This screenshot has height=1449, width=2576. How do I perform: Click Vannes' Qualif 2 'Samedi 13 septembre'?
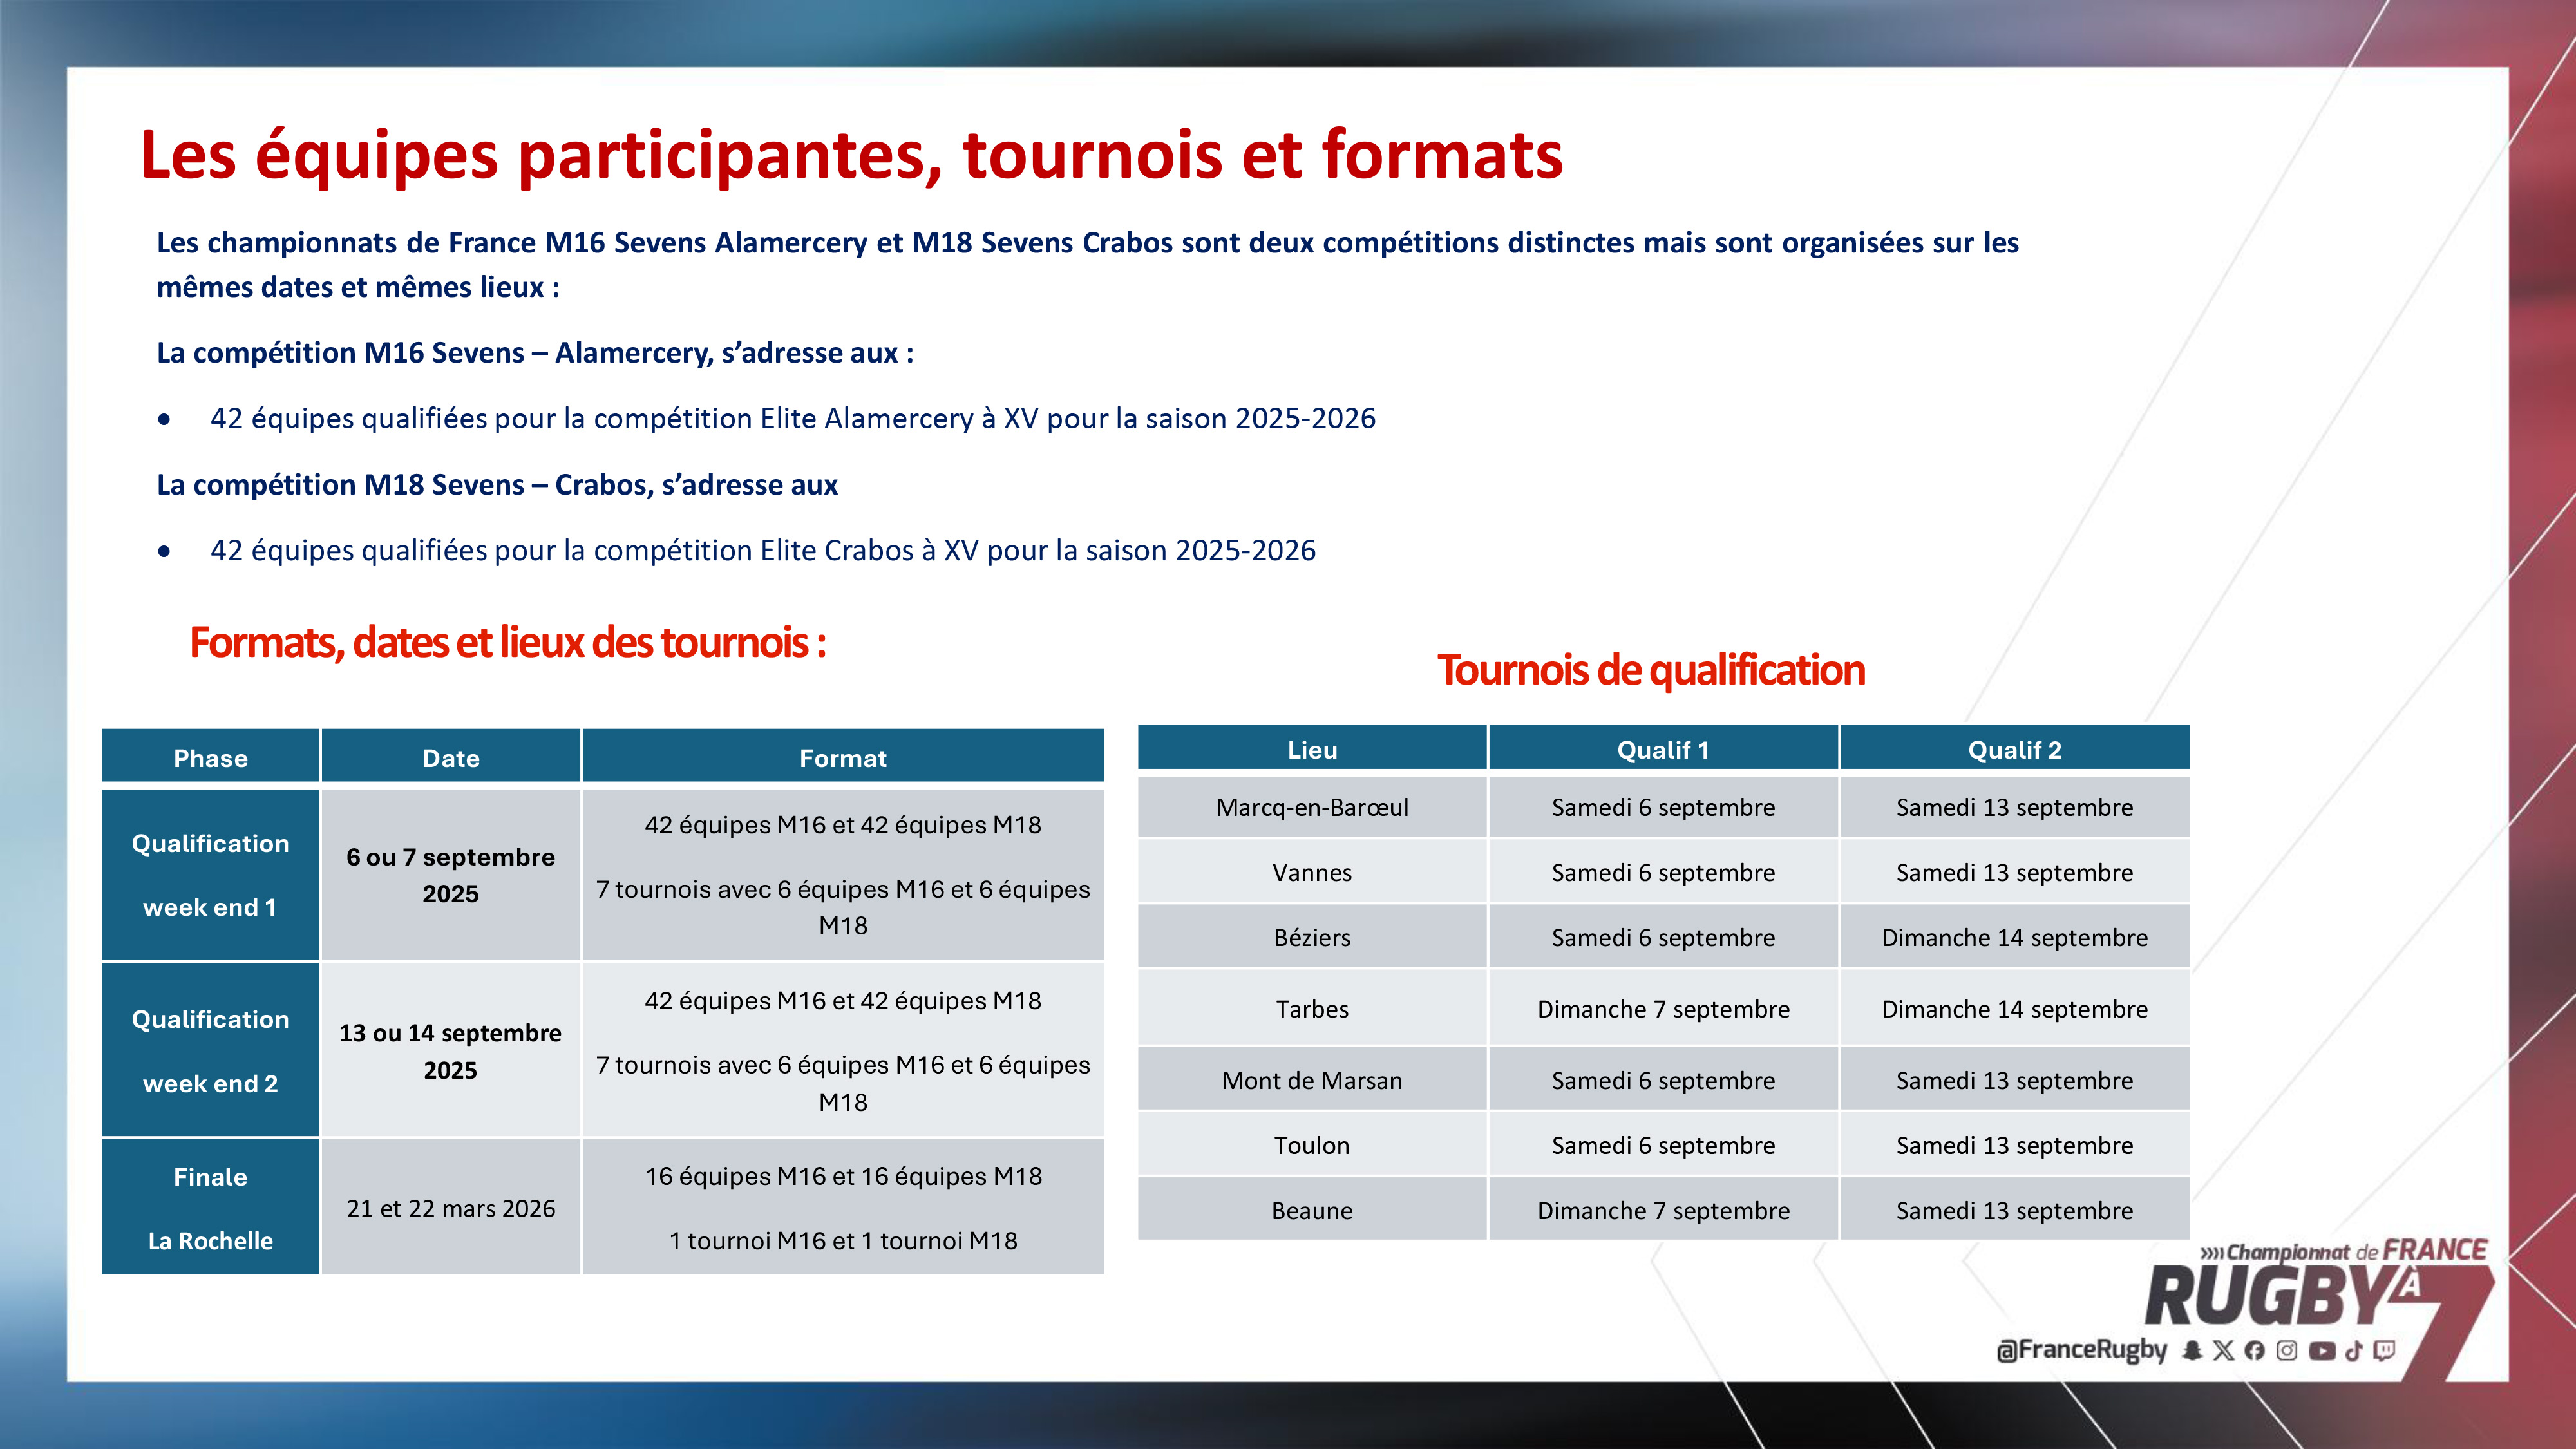coord(2014,872)
